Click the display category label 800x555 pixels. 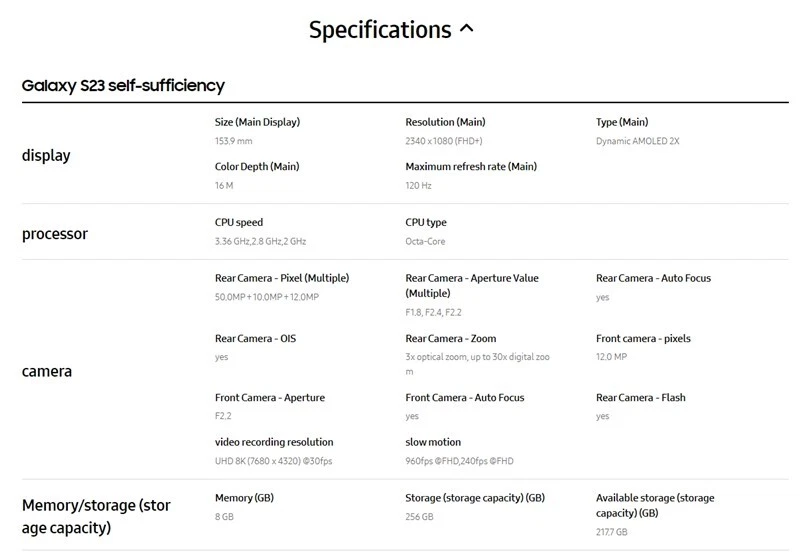tap(46, 155)
